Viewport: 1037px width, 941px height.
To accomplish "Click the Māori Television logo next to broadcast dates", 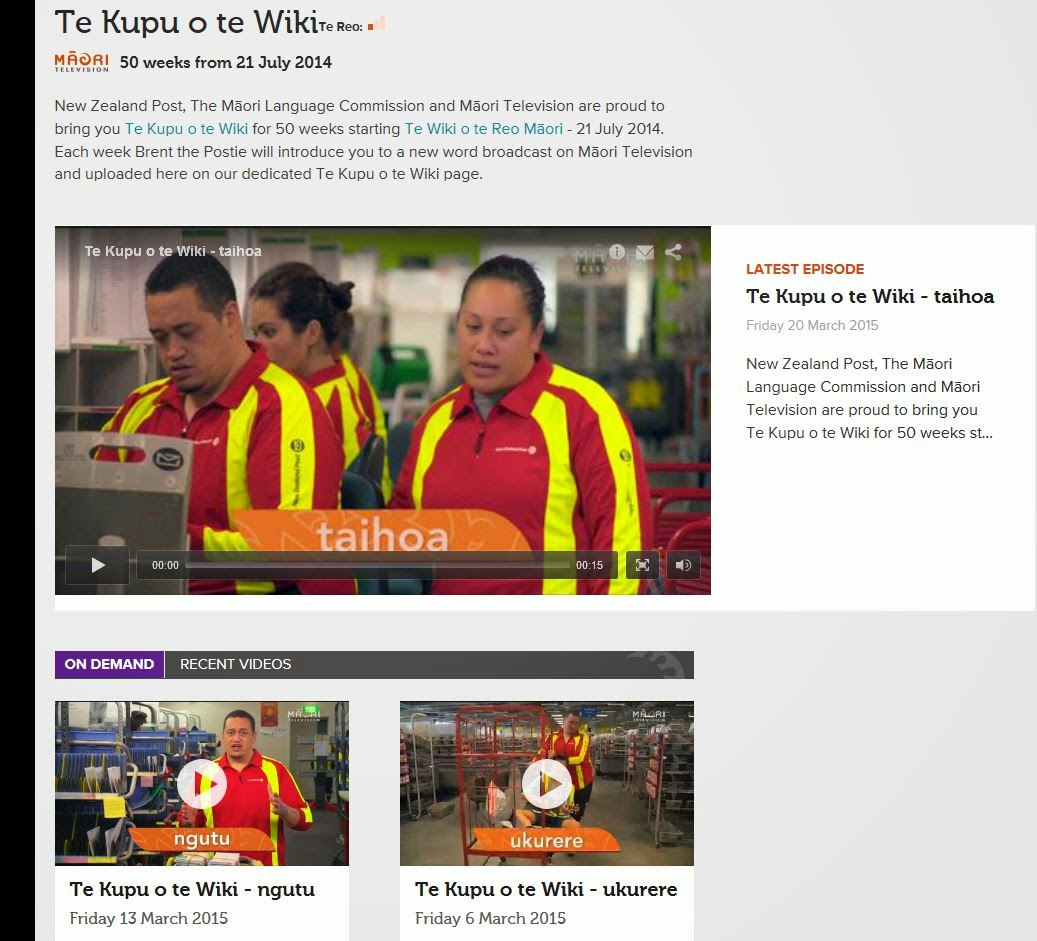I will tap(80, 62).
